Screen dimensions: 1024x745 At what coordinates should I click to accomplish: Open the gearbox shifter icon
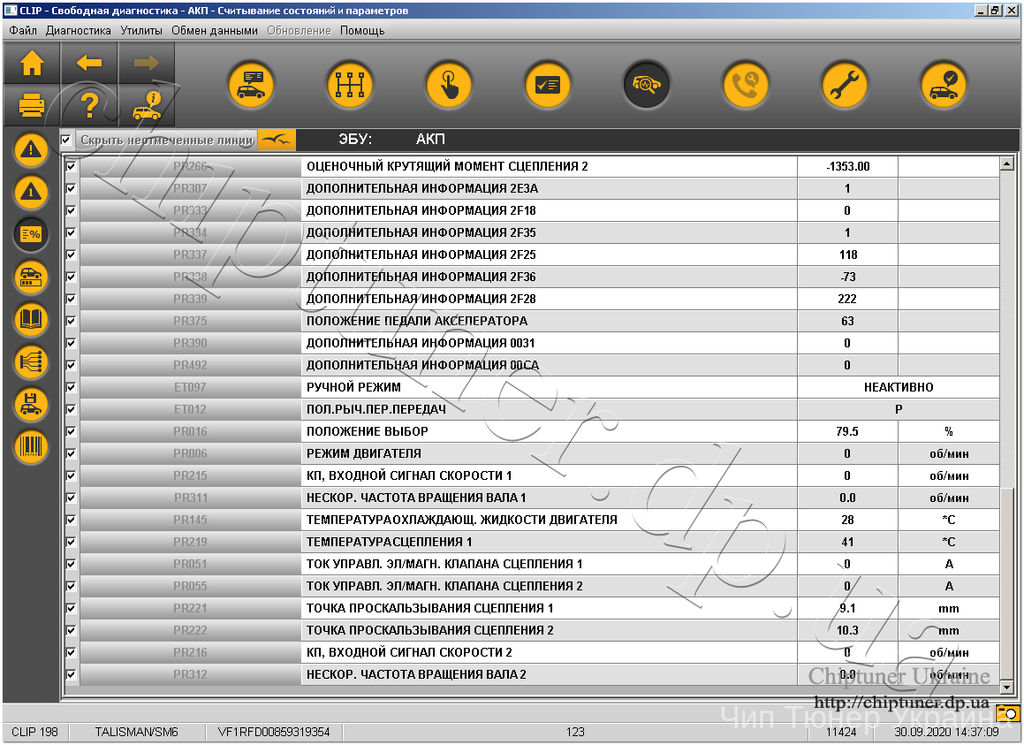point(349,85)
